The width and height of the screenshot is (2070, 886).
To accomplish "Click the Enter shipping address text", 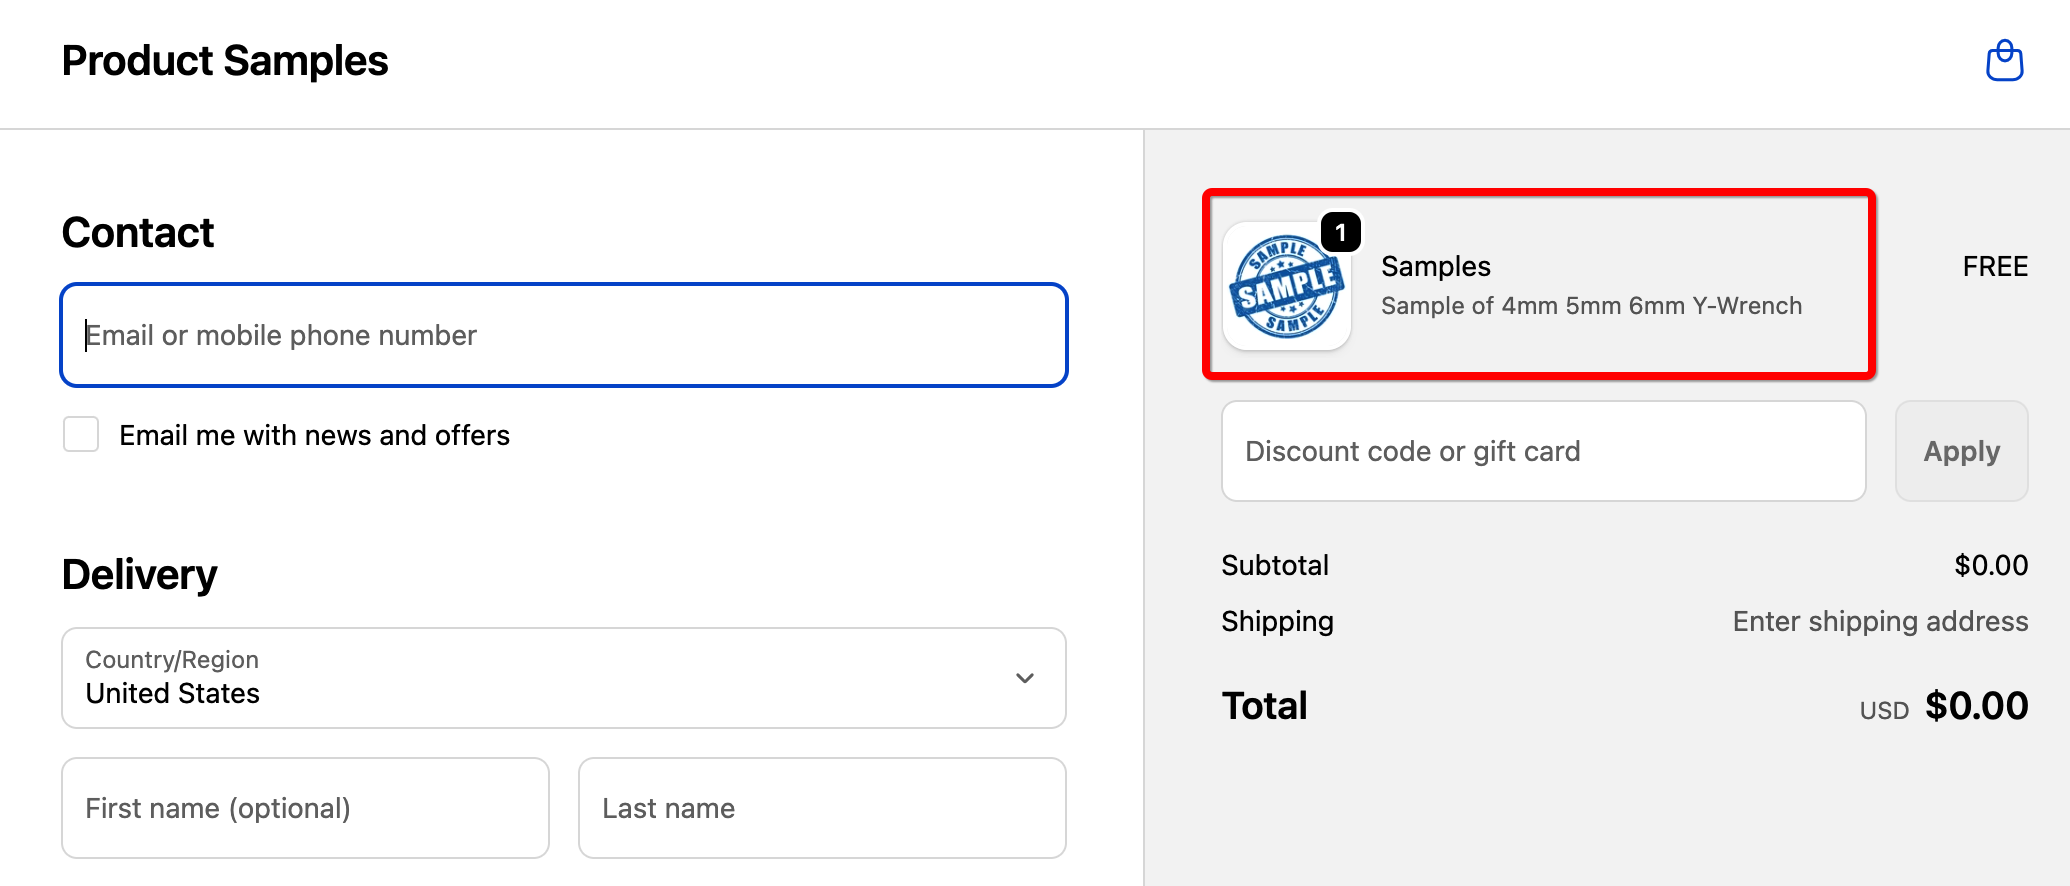I will pyautogui.click(x=1880, y=622).
